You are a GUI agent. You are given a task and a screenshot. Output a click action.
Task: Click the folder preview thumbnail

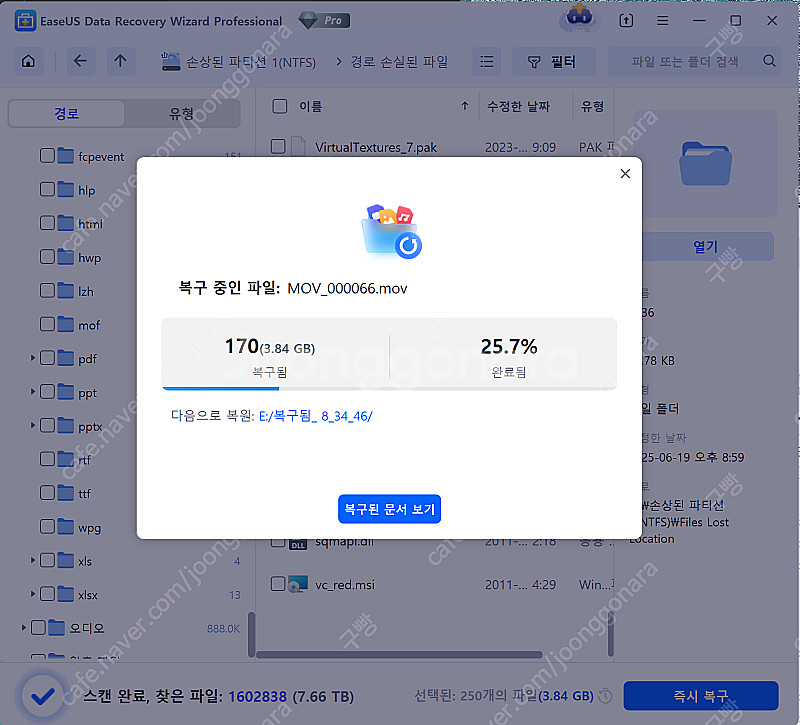(x=706, y=164)
